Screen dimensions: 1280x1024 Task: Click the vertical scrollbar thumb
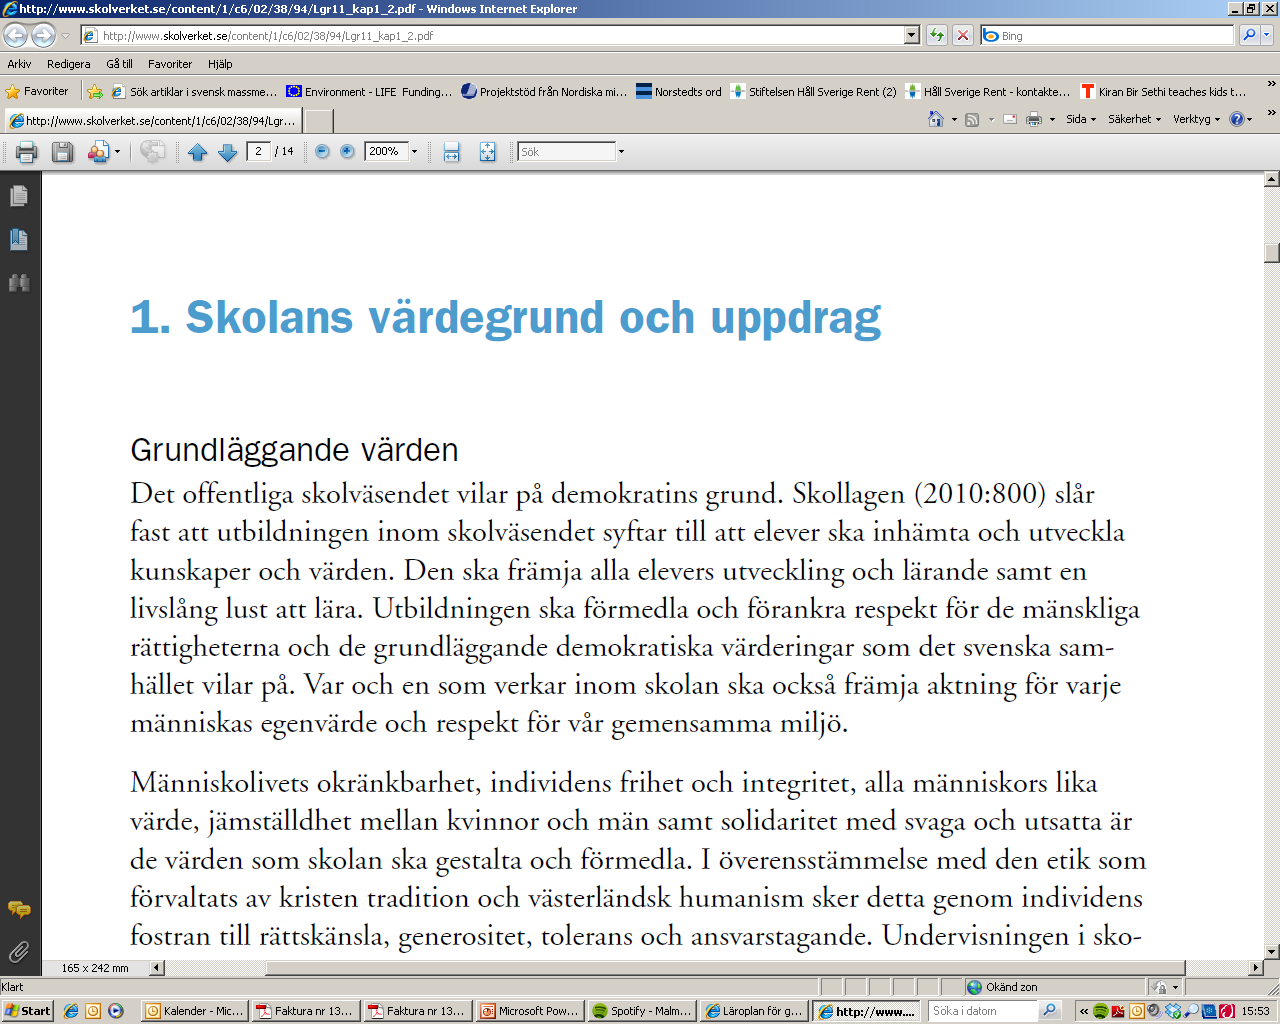tap(1272, 253)
